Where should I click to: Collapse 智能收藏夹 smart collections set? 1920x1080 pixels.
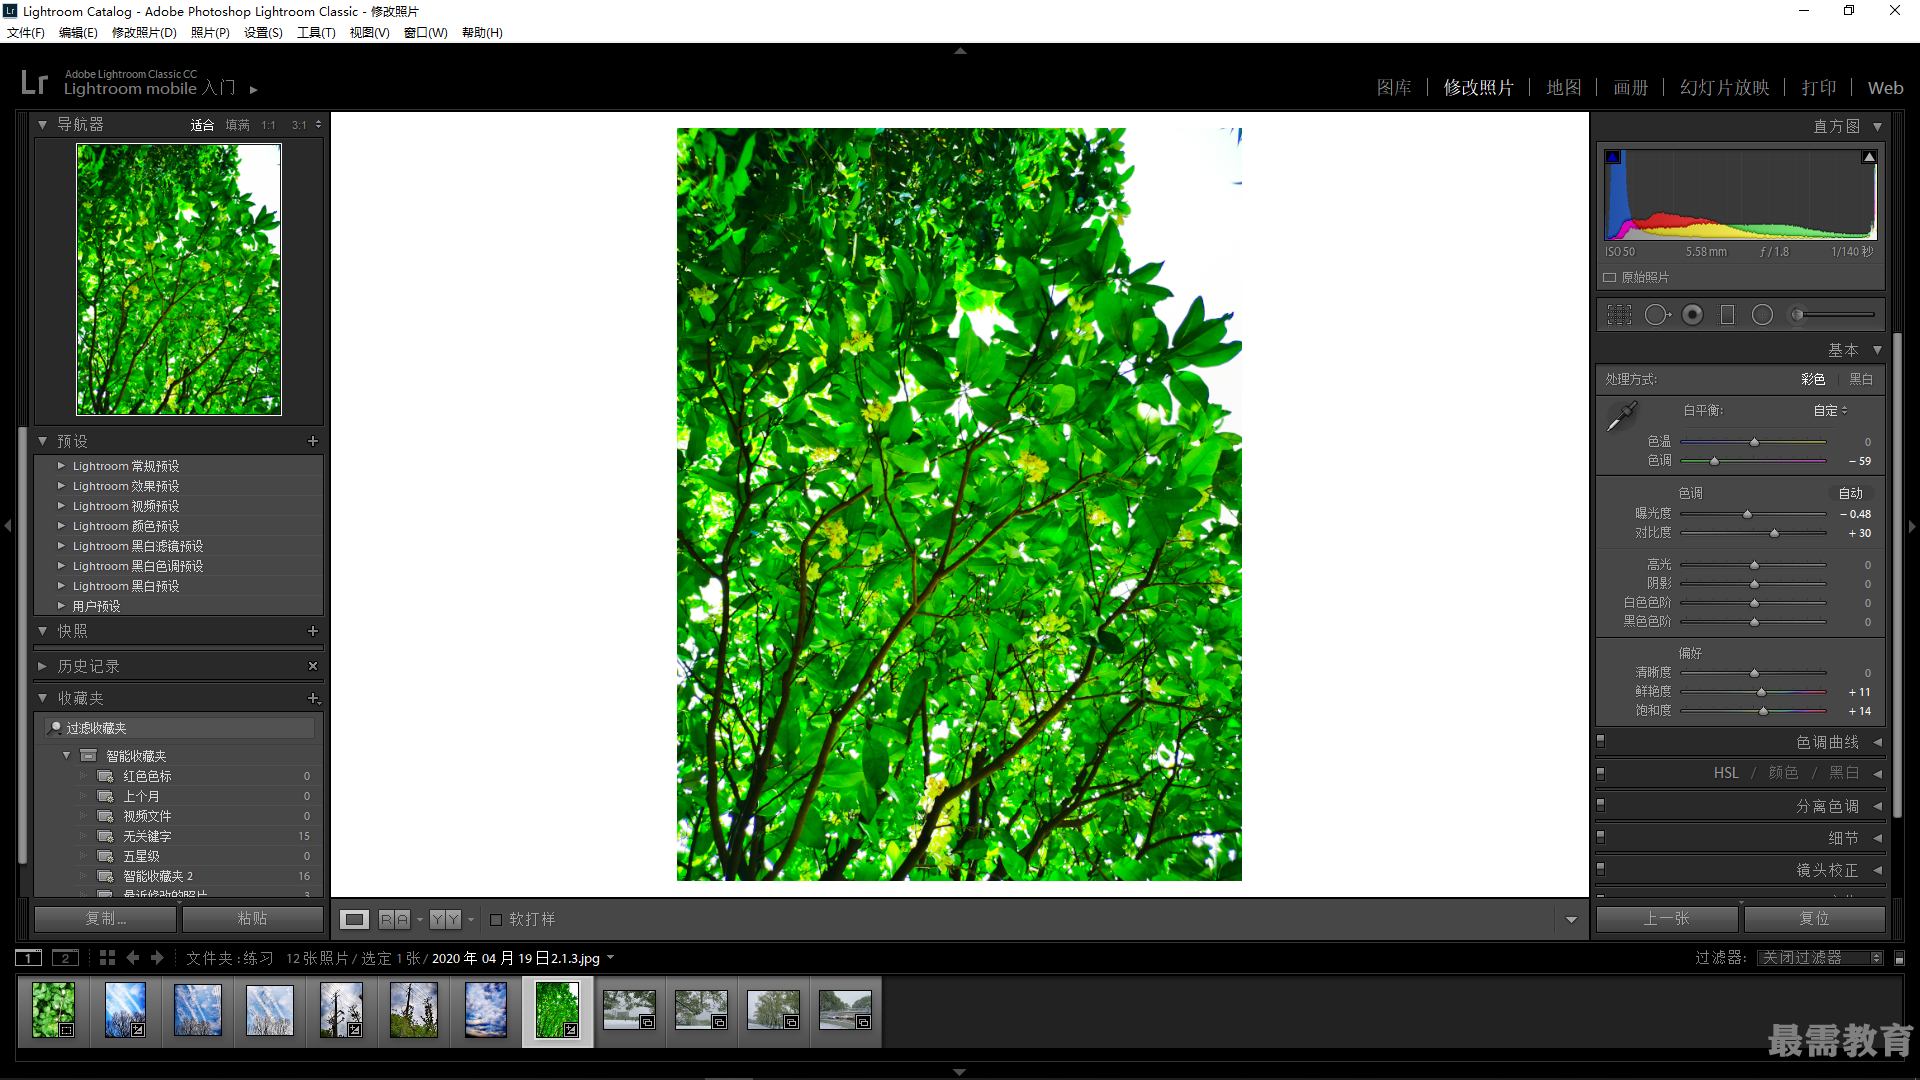66,756
